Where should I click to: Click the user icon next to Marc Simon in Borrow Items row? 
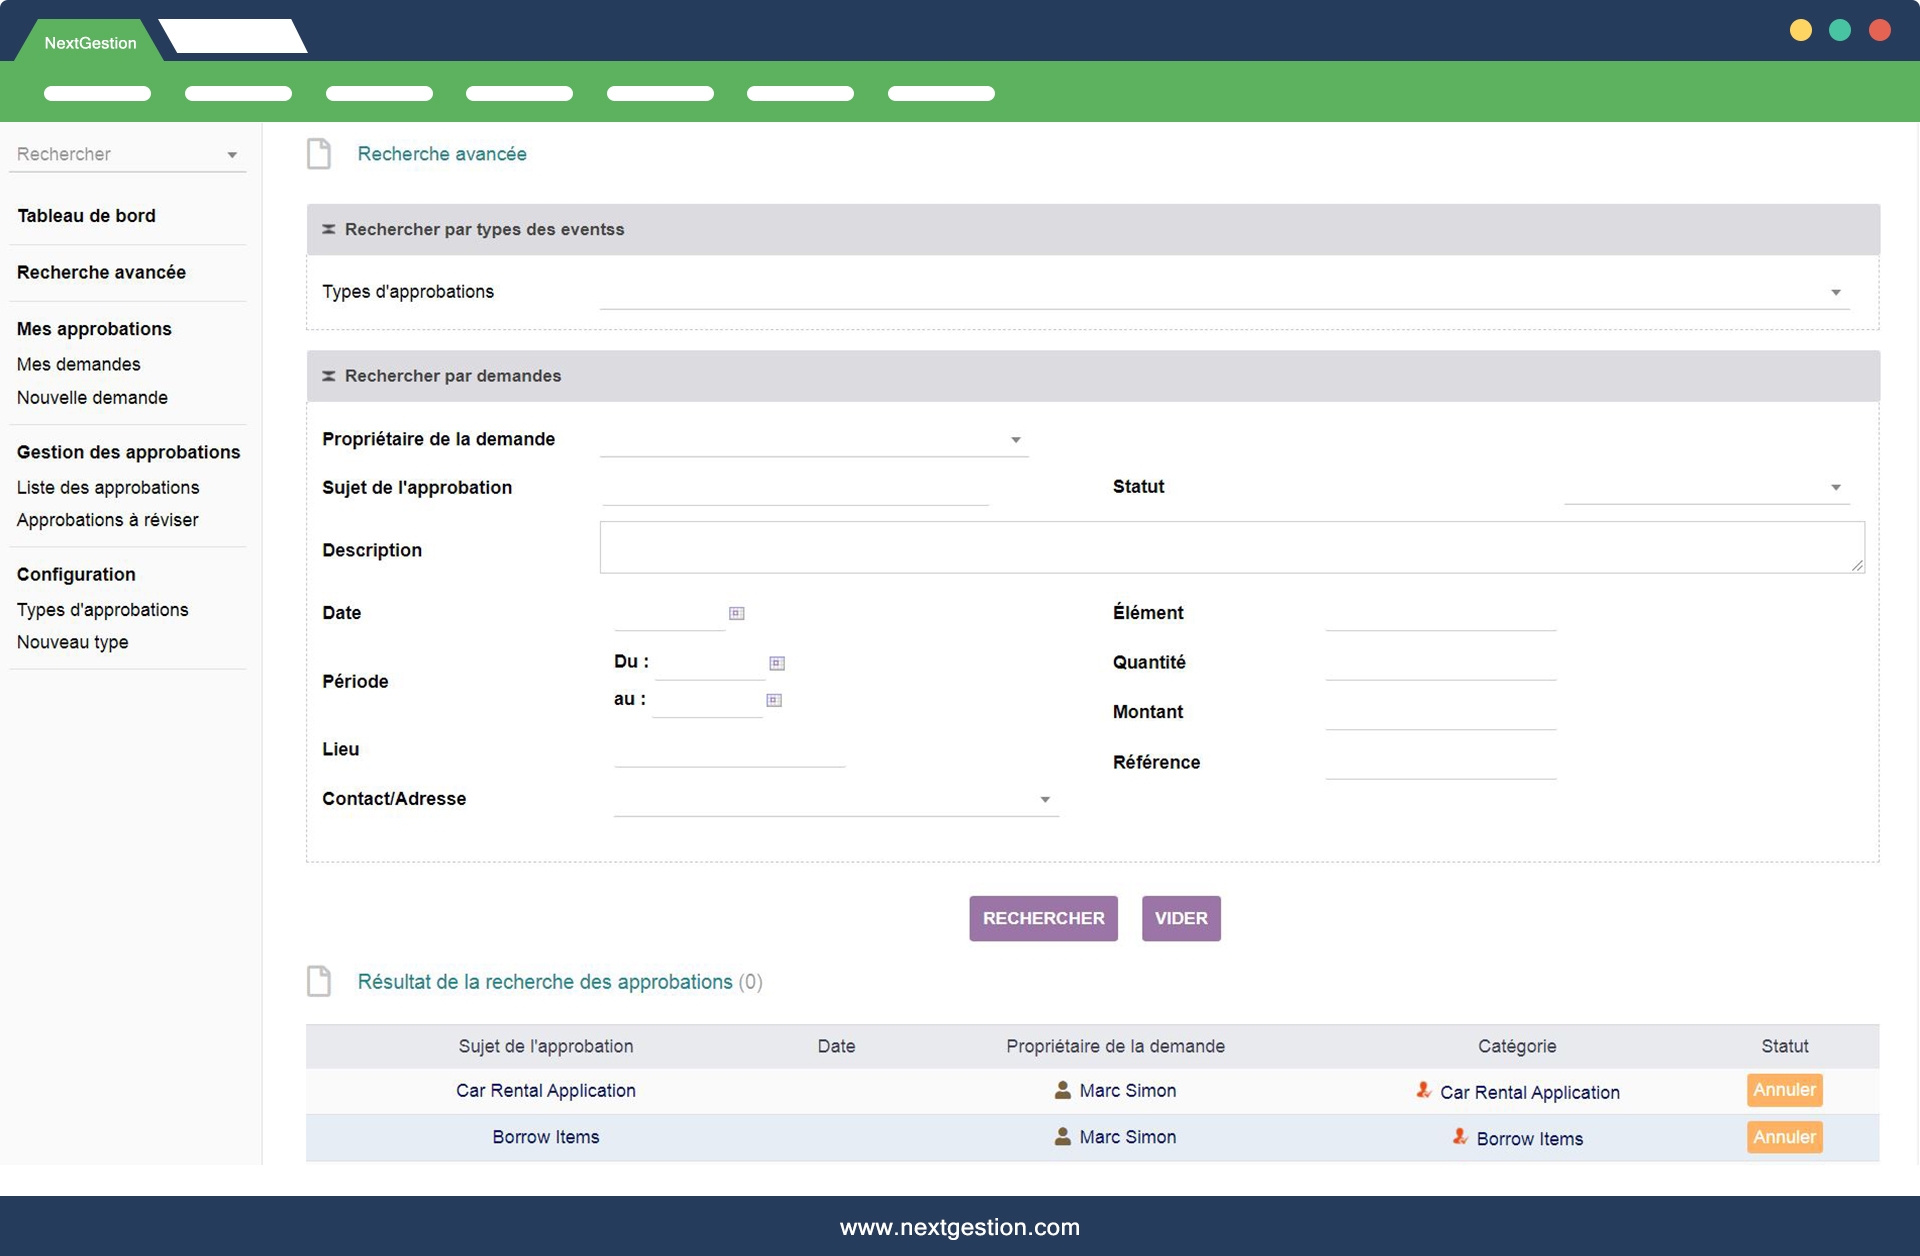(x=1062, y=1136)
